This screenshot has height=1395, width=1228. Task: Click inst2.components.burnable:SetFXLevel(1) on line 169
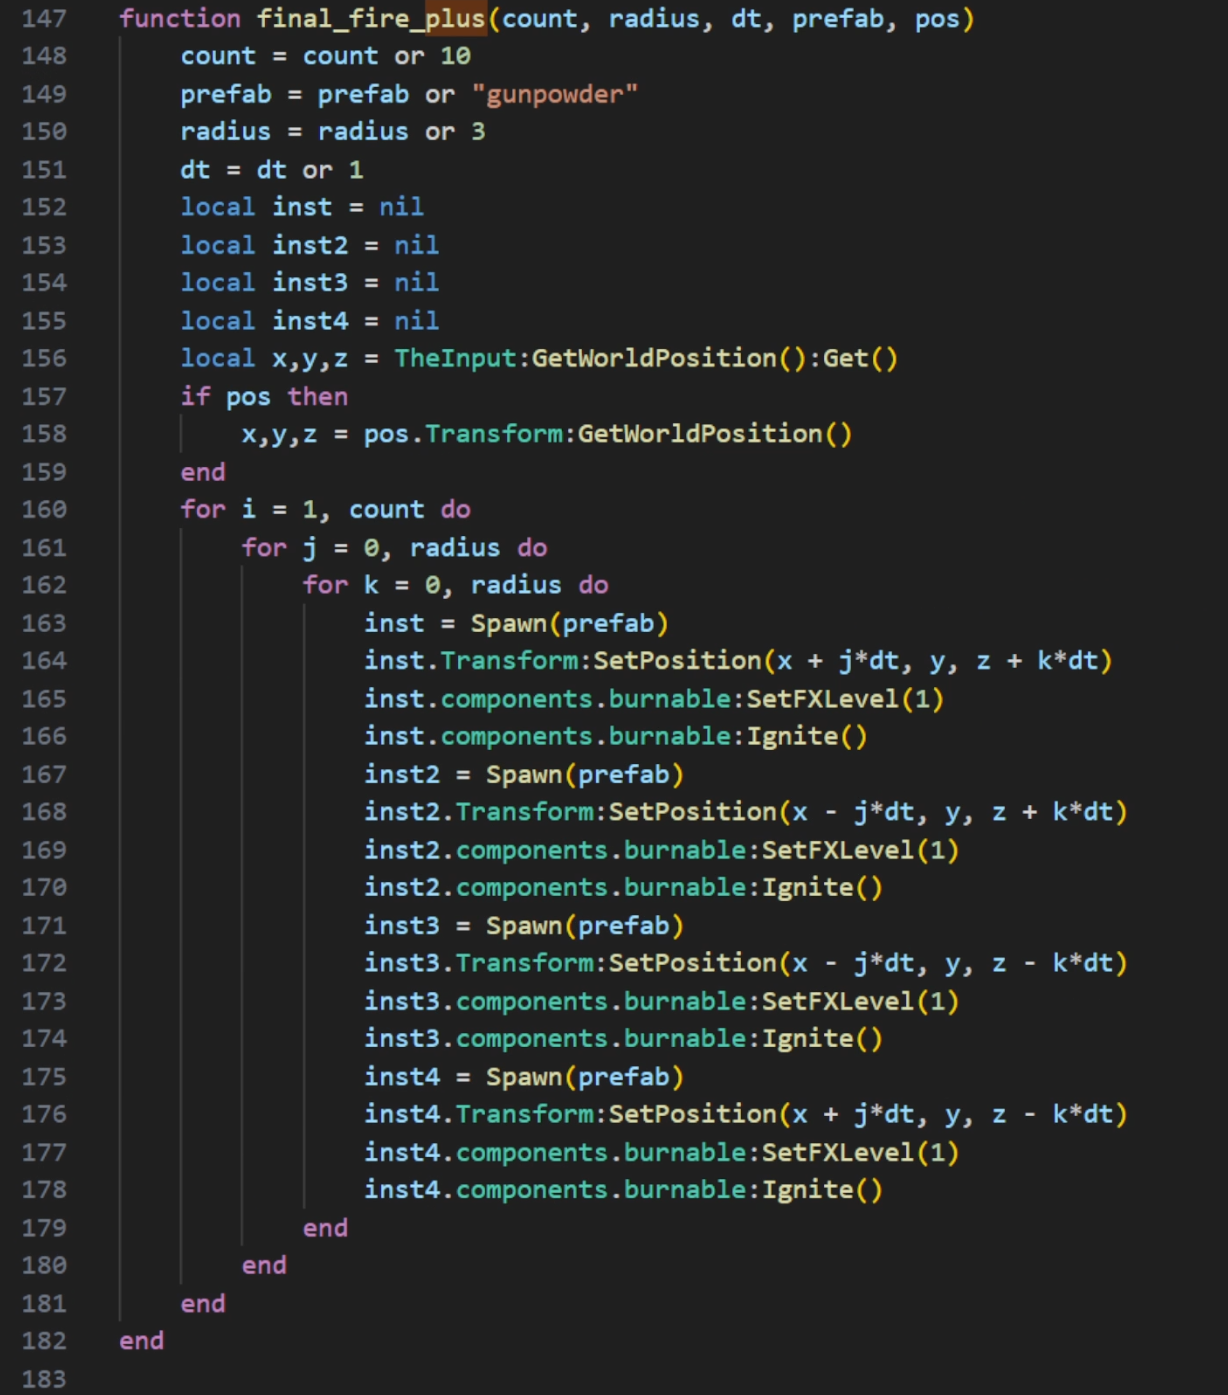pyautogui.click(x=662, y=850)
